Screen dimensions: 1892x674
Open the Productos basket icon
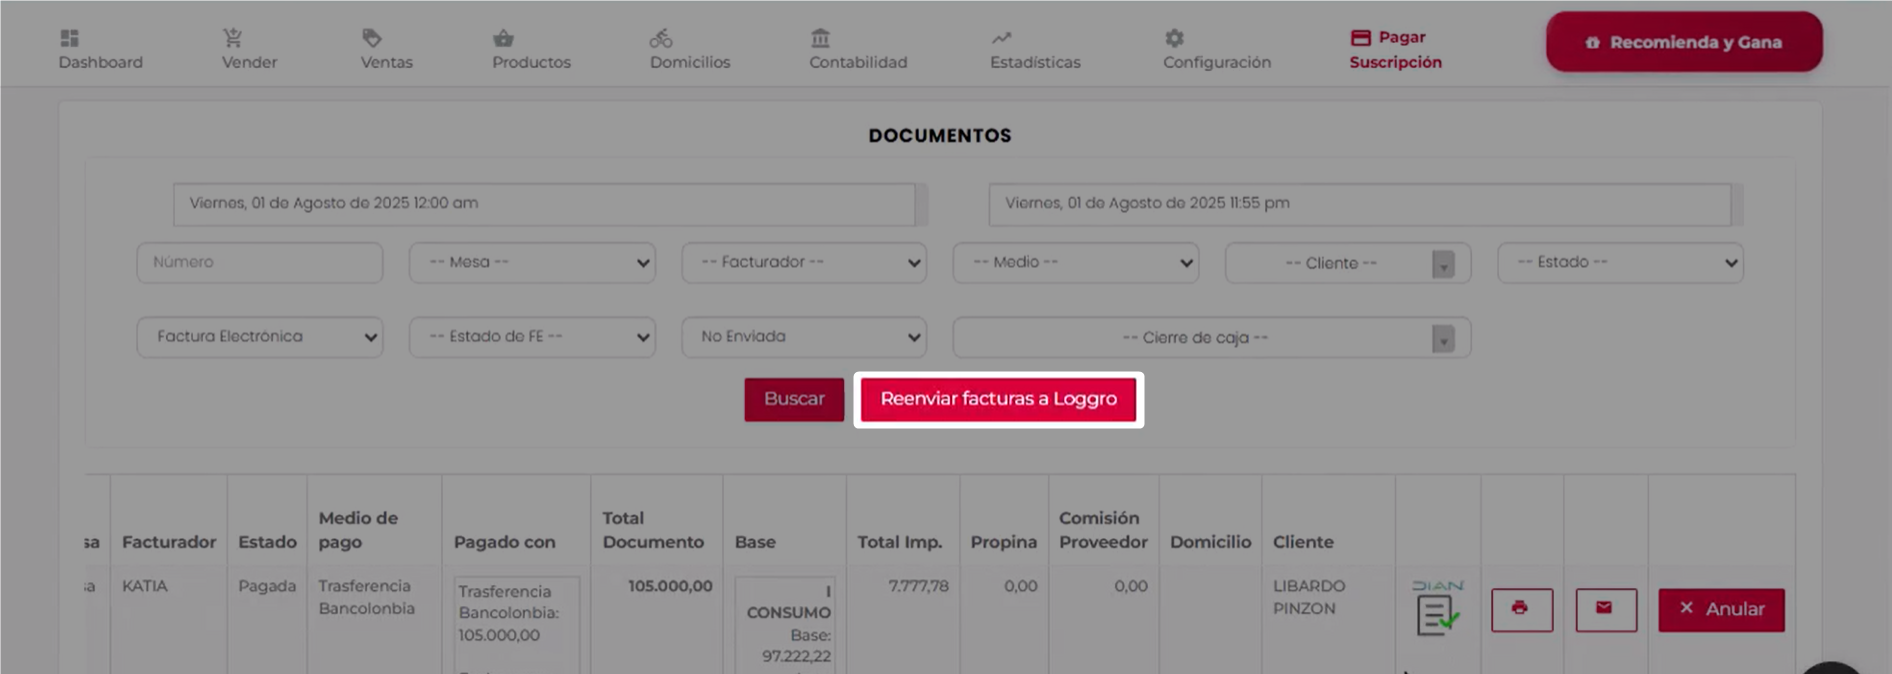(x=503, y=38)
